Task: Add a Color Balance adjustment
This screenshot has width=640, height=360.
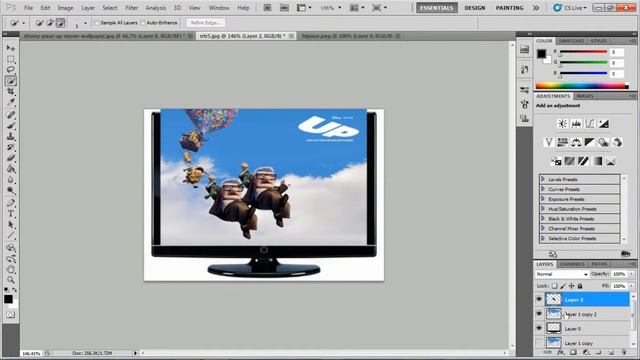Action: click(576, 142)
